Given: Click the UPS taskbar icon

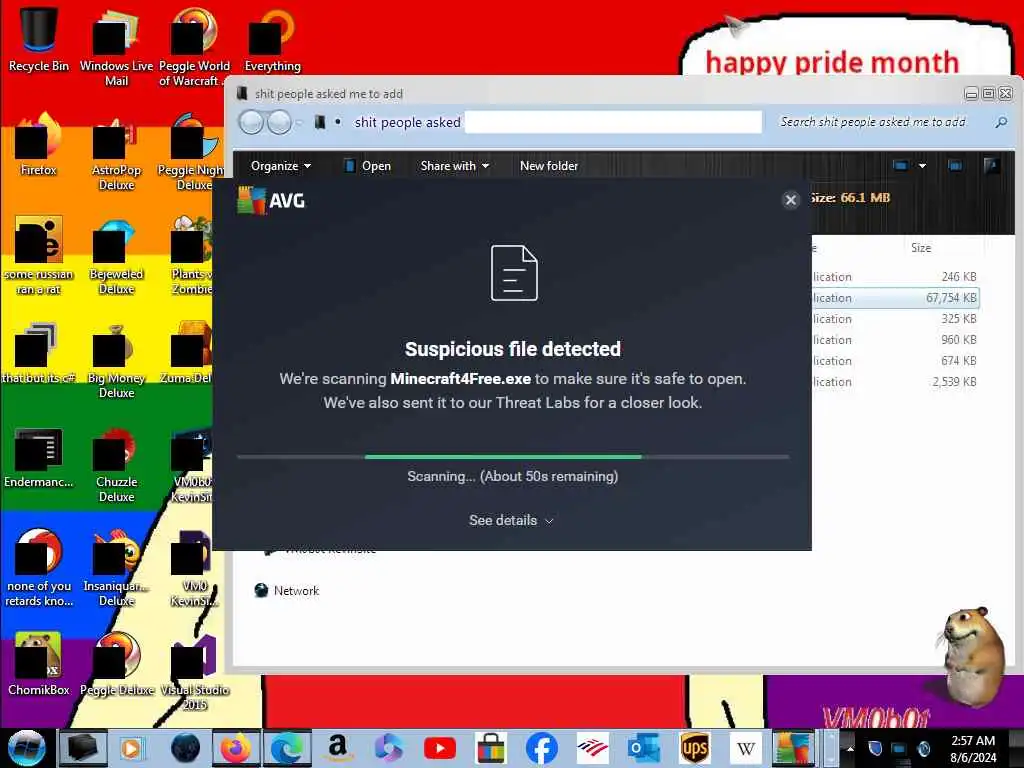Looking at the screenshot, I should [x=694, y=748].
